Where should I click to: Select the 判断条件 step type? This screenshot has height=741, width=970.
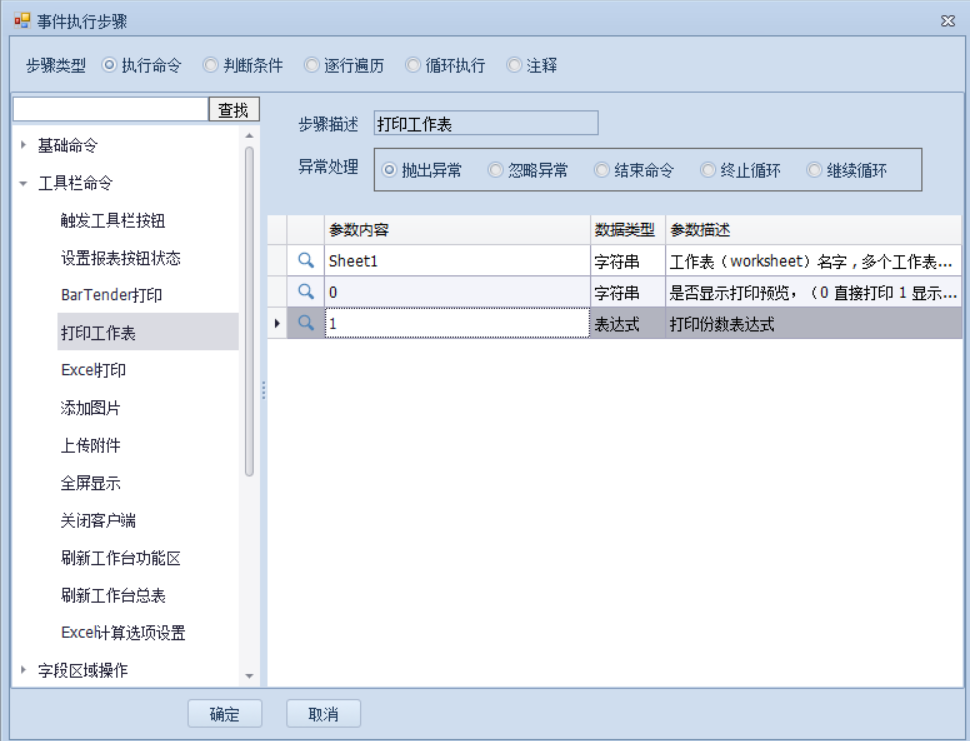(211, 66)
